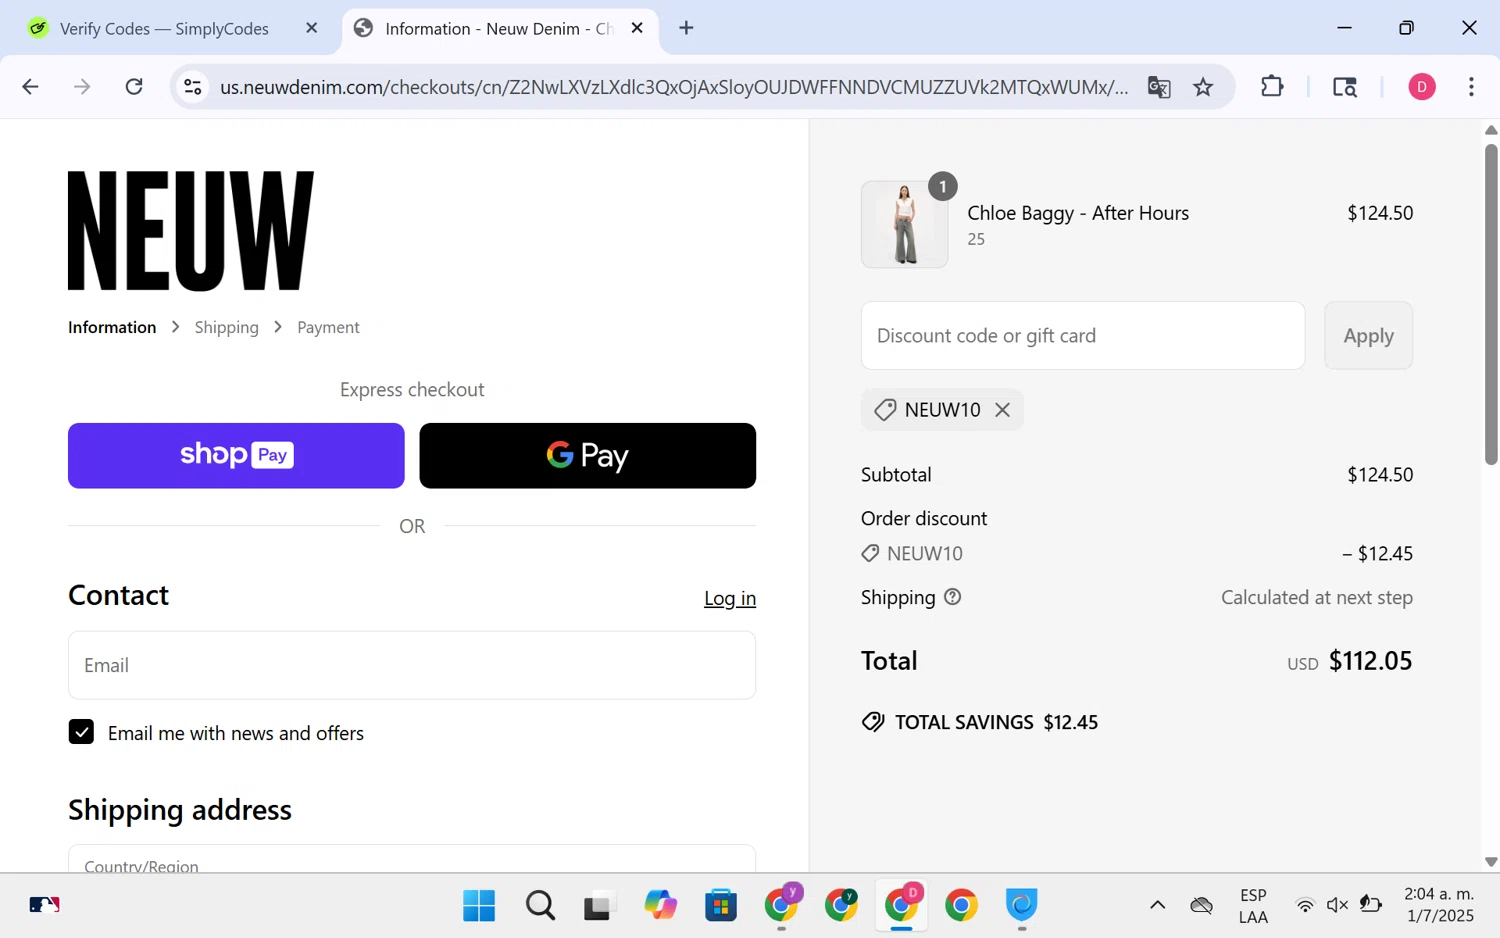1500x938 pixels.
Task: Show hidden system tray icons
Action: [1157, 905]
